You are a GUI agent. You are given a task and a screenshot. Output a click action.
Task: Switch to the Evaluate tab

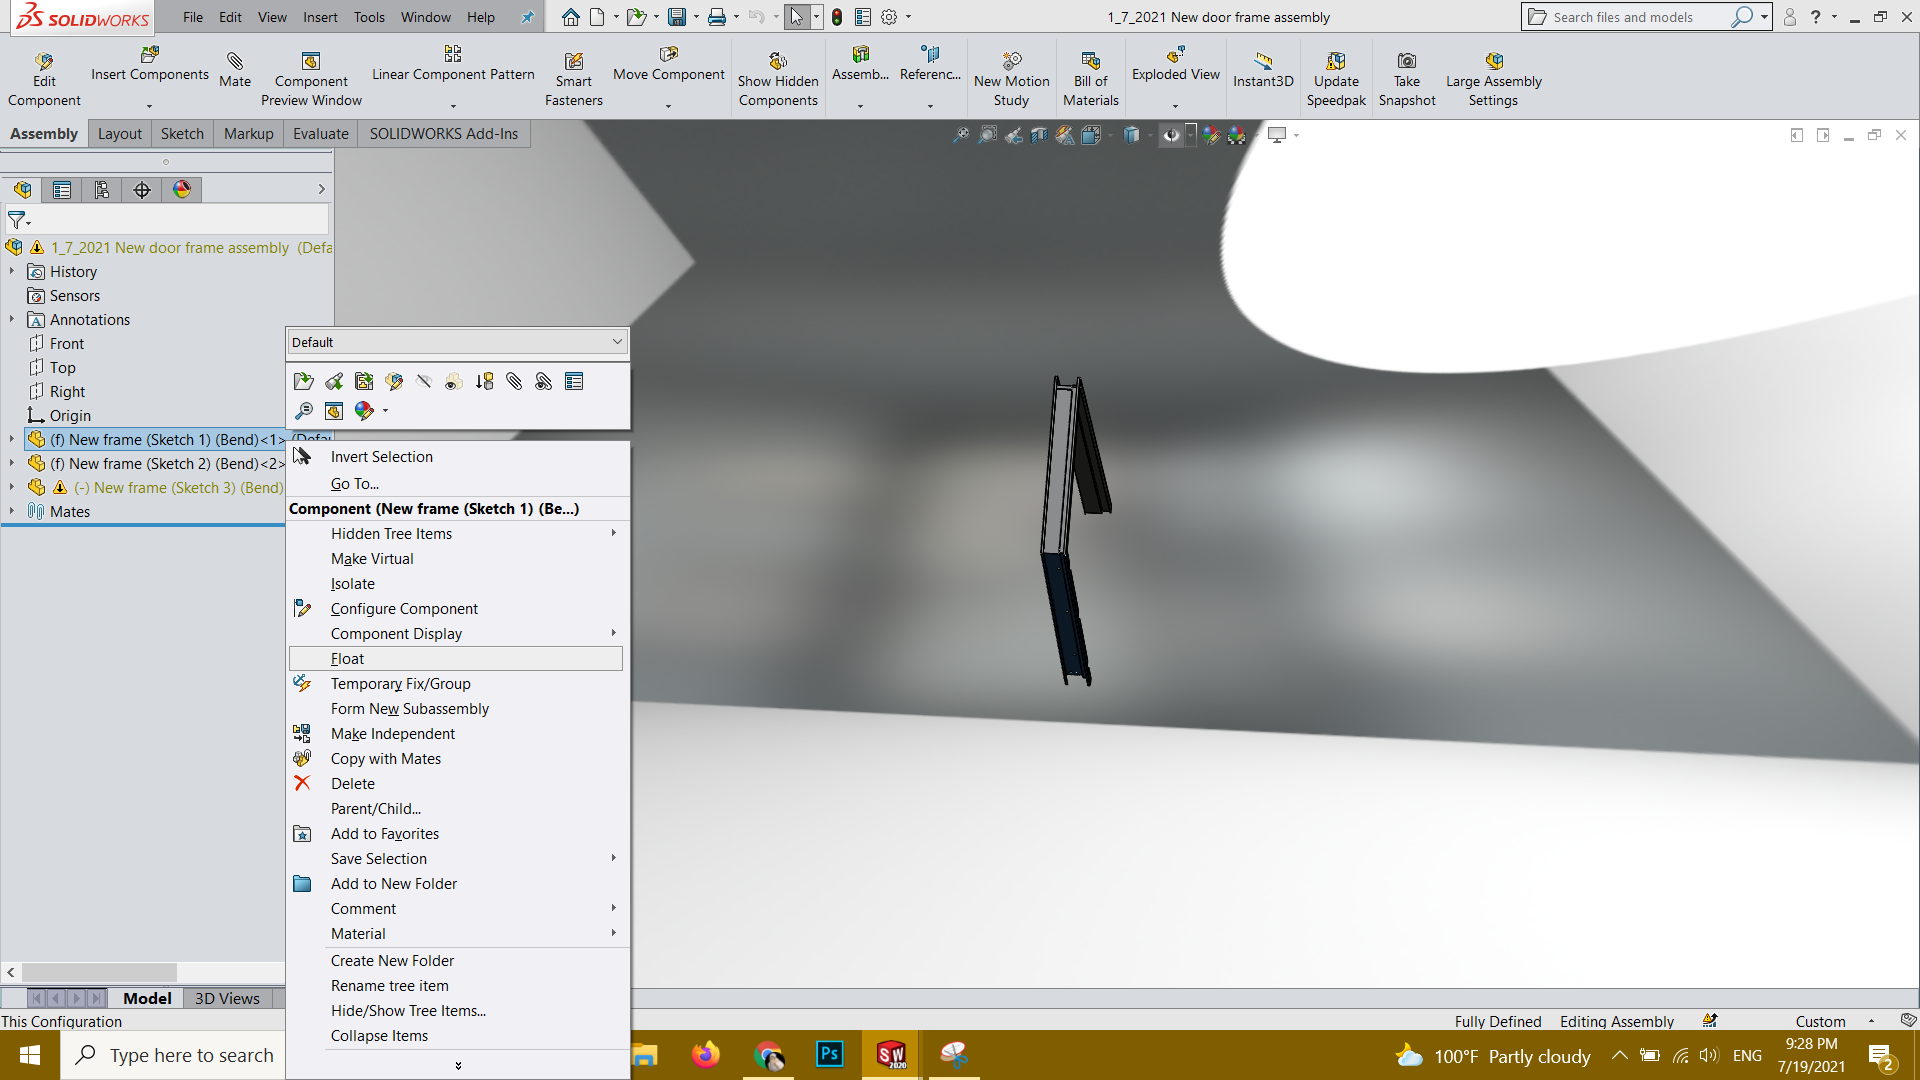click(320, 134)
